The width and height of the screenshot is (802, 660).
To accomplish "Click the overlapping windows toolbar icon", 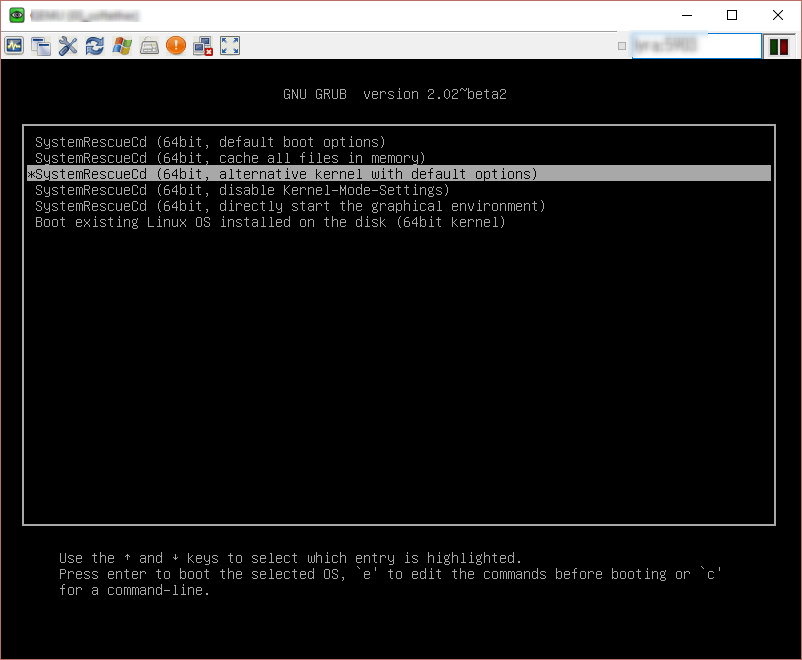I will click(x=41, y=45).
